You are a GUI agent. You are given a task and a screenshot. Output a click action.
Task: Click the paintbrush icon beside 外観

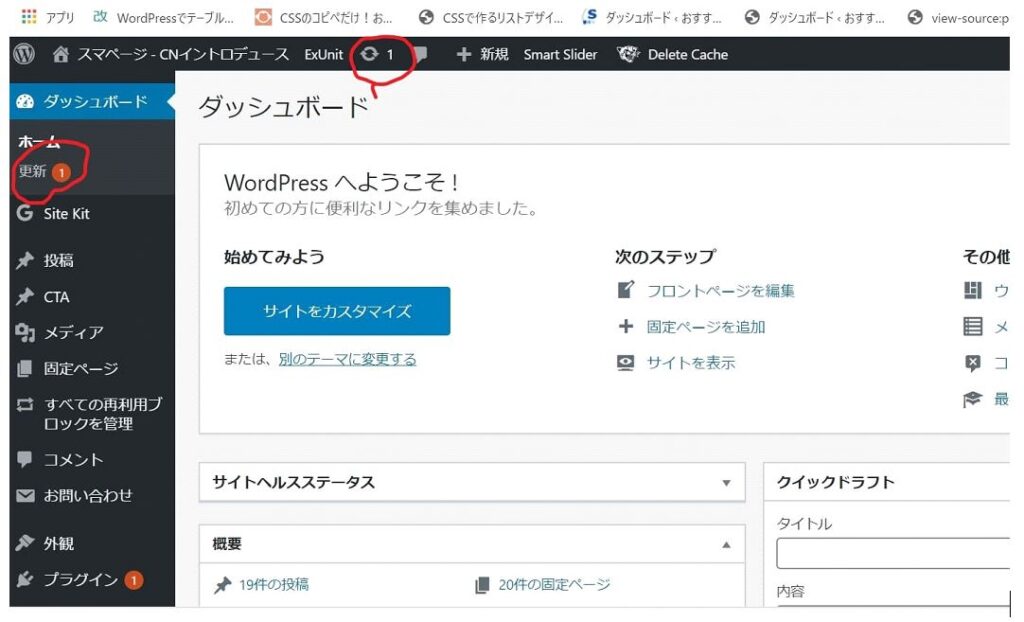coord(25,543)
